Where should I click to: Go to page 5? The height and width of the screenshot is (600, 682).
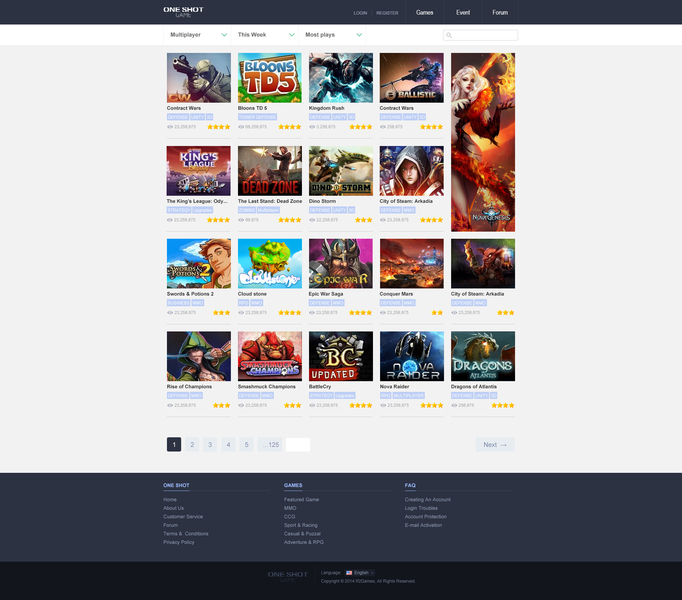(247, 444)
